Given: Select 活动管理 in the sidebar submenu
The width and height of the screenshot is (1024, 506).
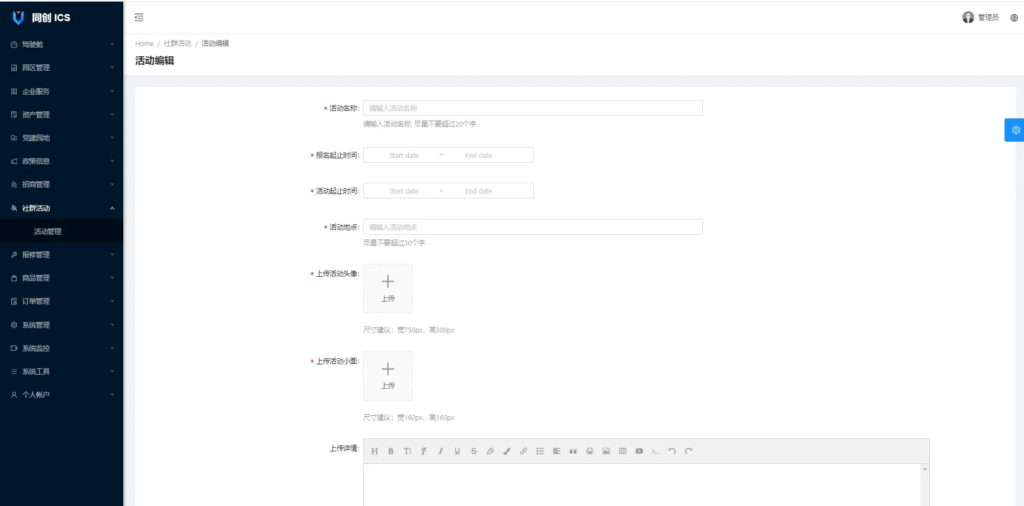Looking at the screenshot, I should [x=48, y=231].
